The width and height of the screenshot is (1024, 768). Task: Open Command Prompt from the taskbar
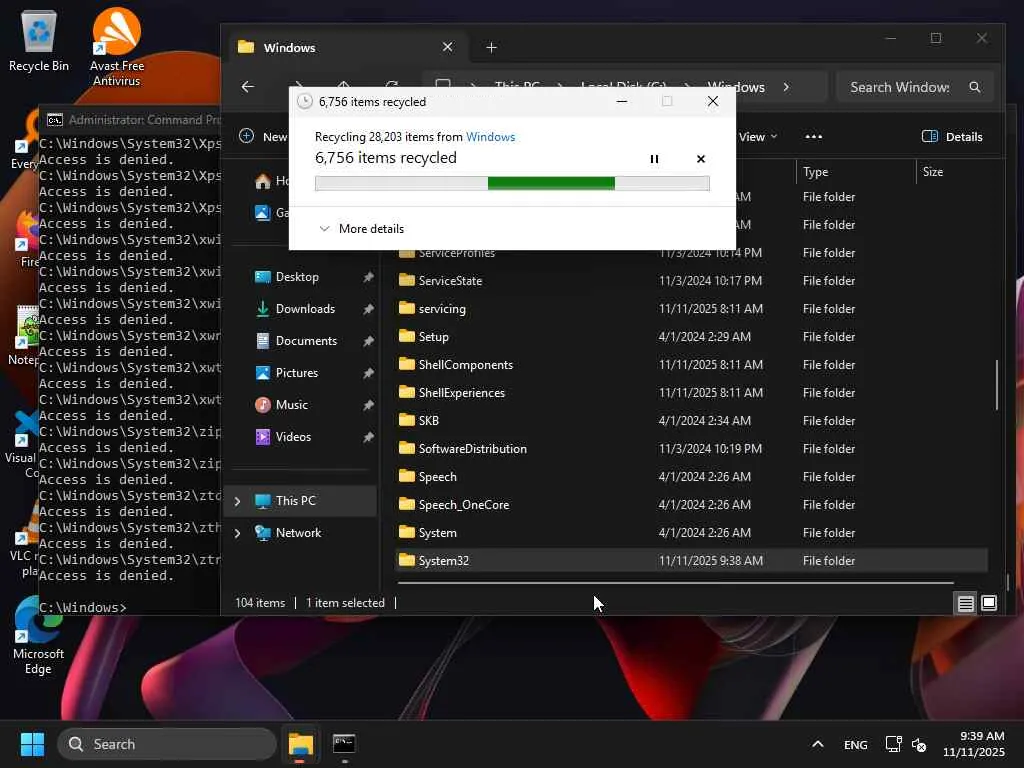(344, 744)
